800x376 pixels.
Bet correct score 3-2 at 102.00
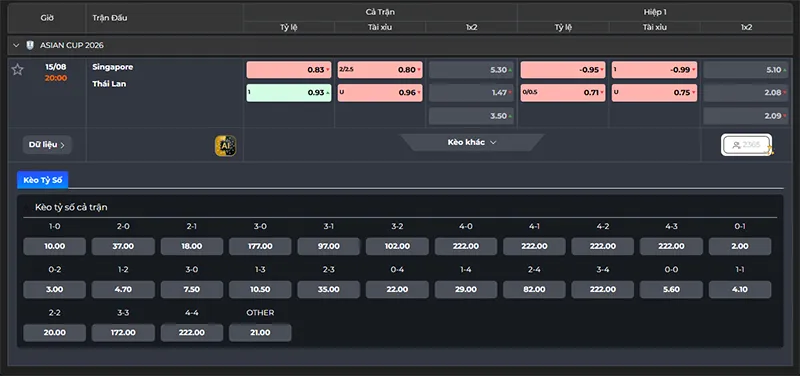(397, 246)
